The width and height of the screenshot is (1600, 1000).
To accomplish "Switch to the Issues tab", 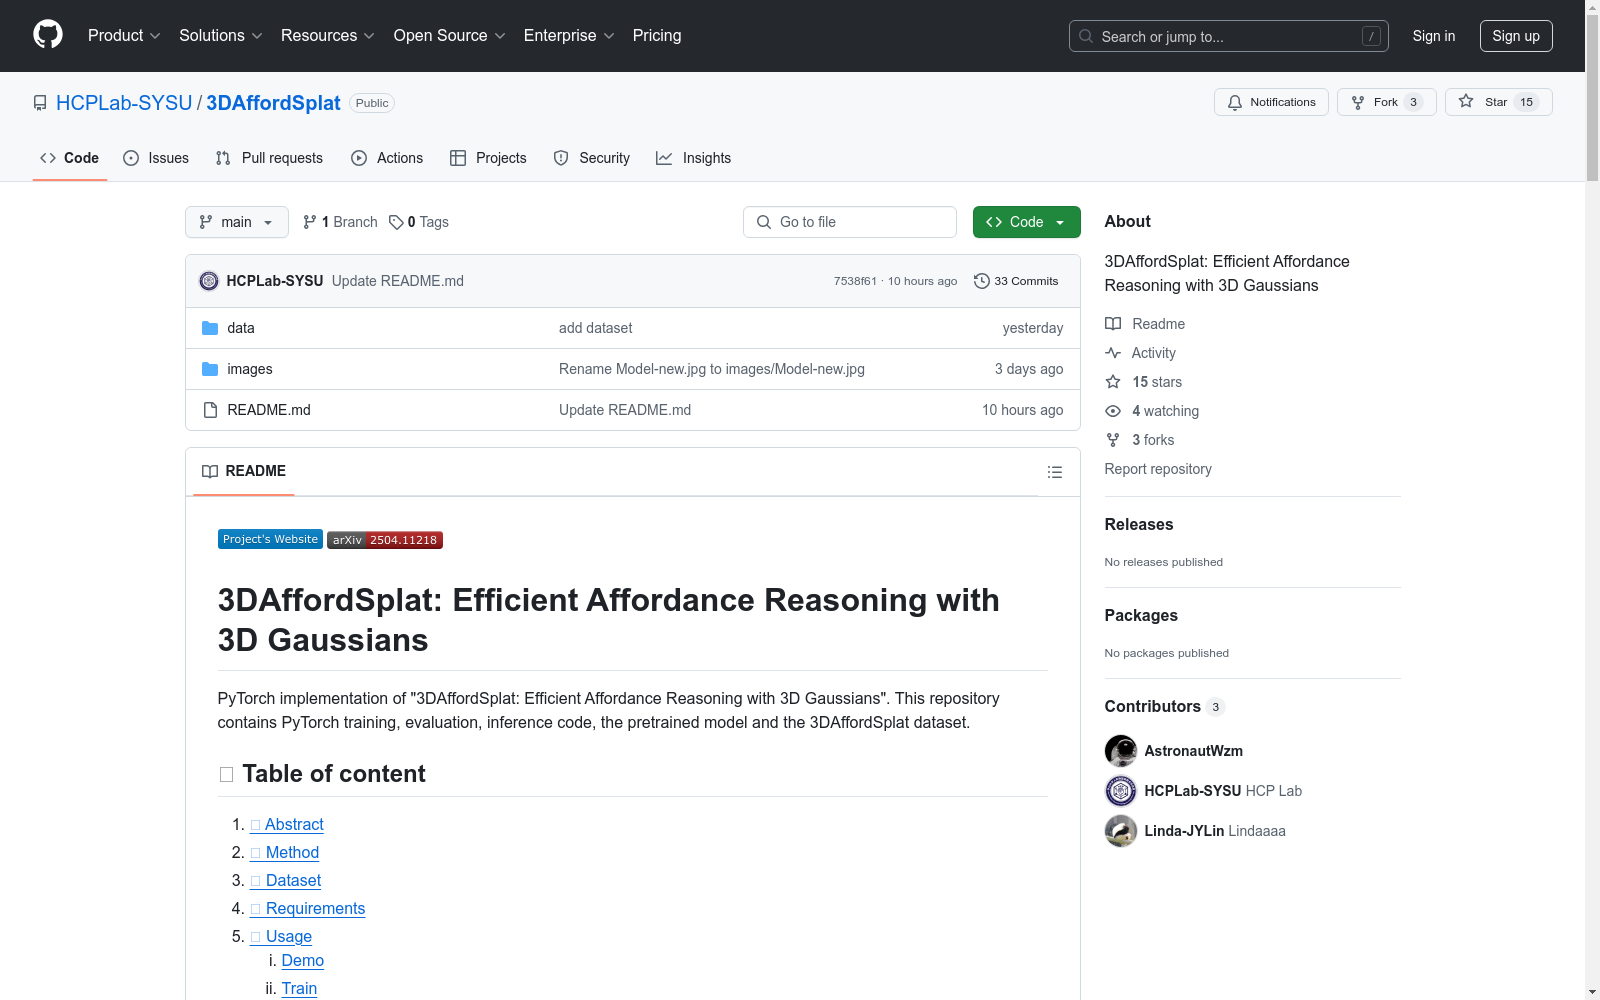I will (x=156, y=158).
